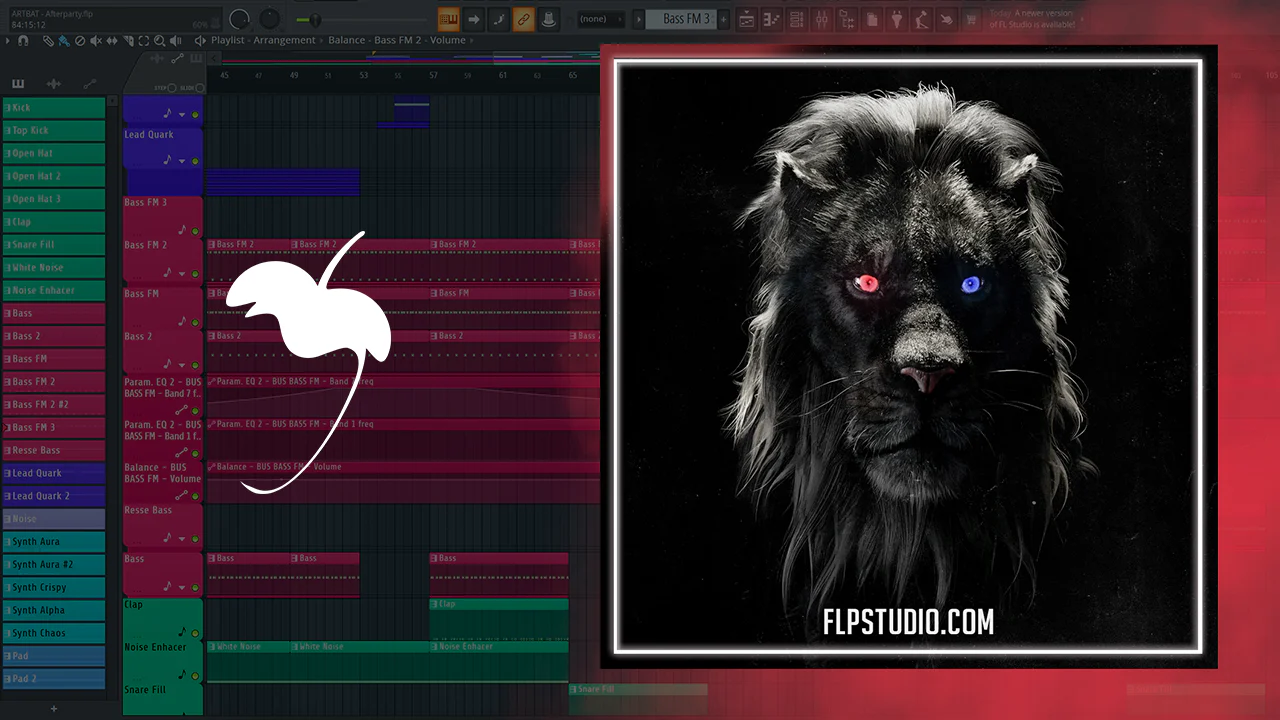Expand the Bass 2 track arrow menu
This screenshot has width=1280, height=720.
coord(182,366)
